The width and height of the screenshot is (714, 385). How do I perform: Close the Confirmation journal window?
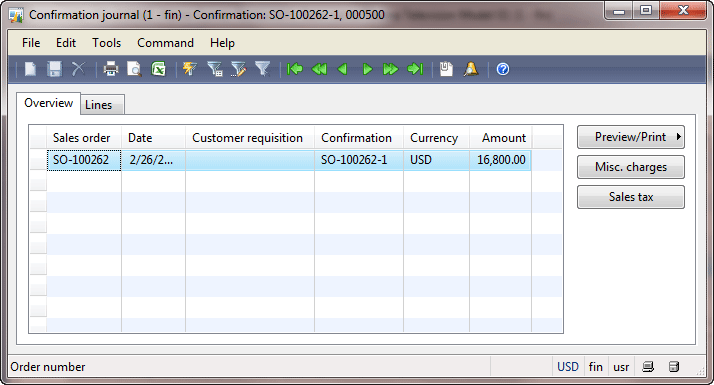[683, 10]
